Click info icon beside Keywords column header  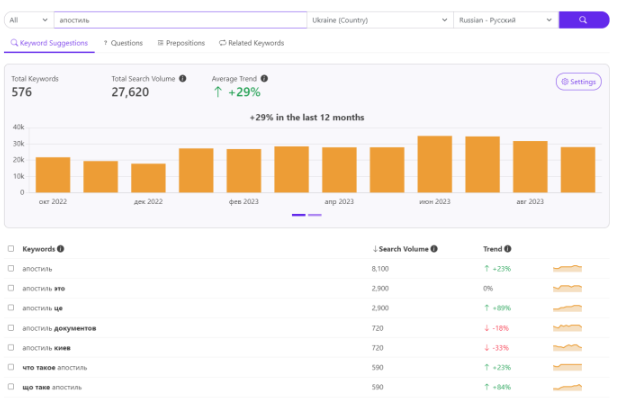pos(60,249)
